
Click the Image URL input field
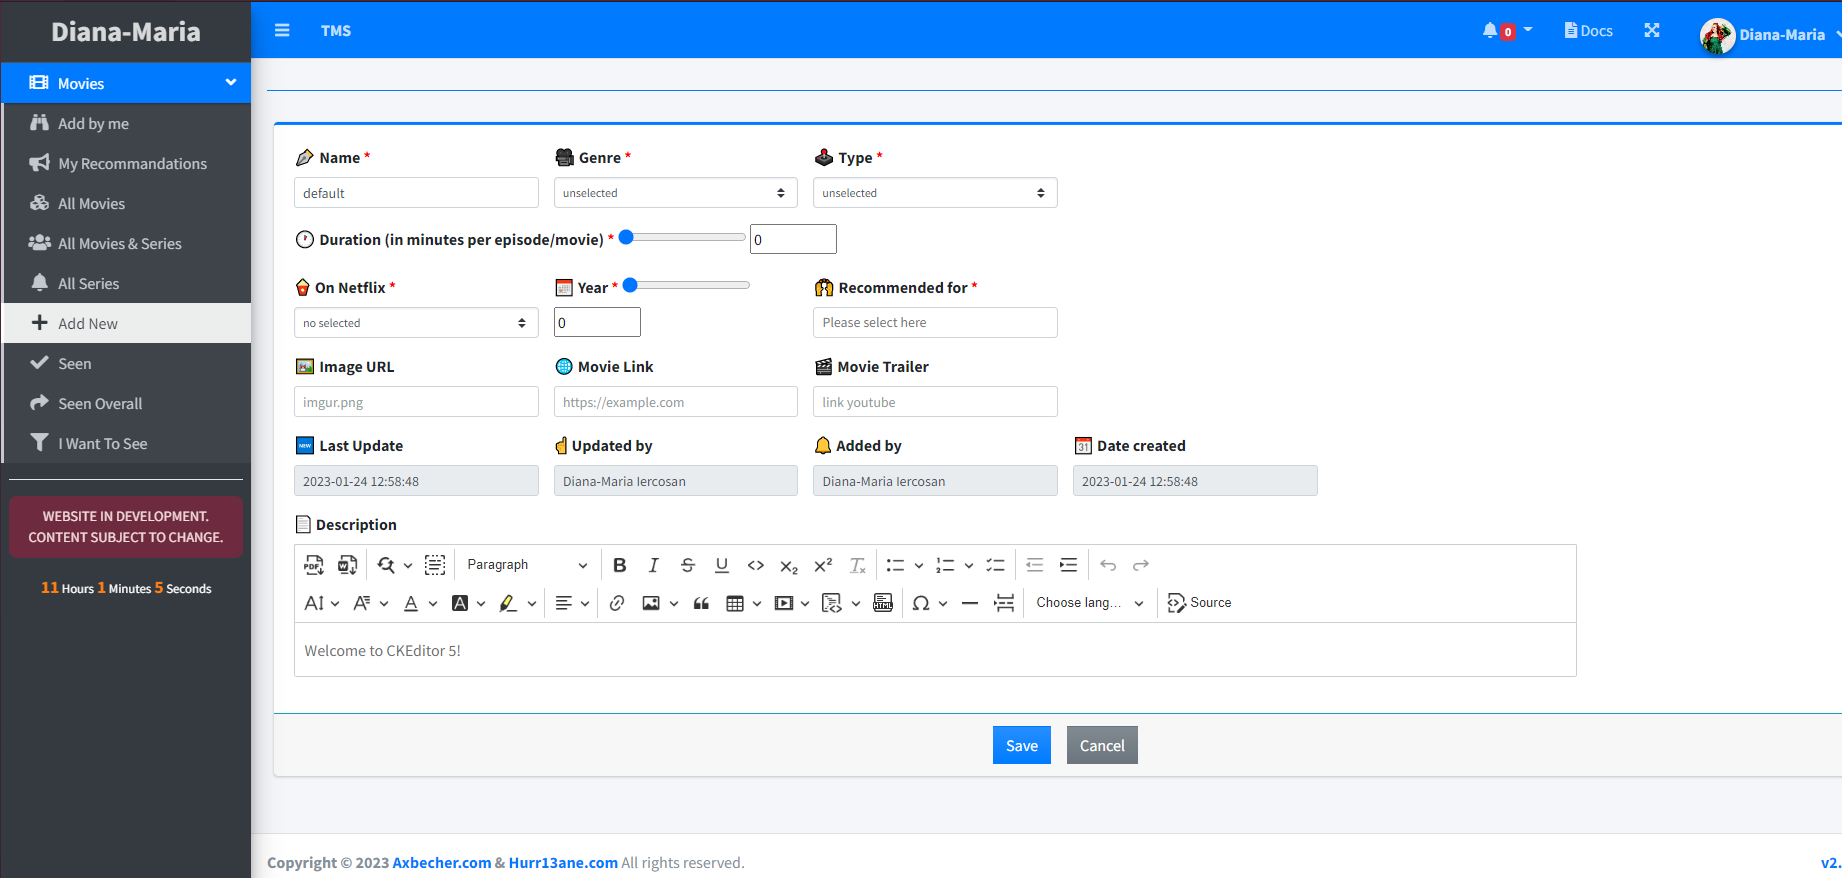click(416, 402)
